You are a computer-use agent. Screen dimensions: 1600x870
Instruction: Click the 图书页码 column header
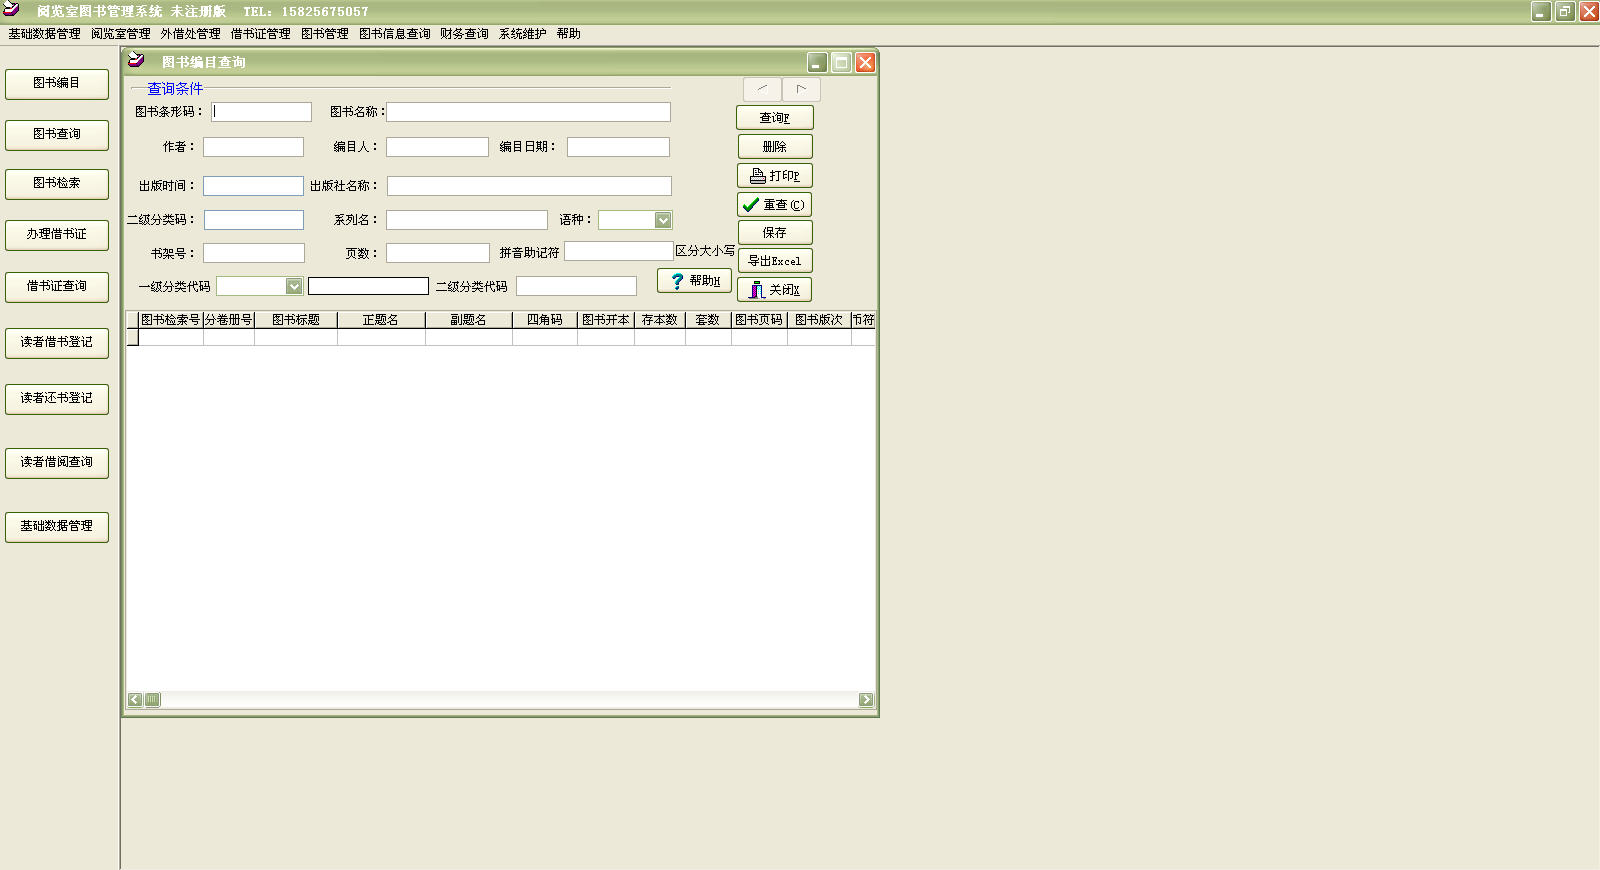[759, 320]
